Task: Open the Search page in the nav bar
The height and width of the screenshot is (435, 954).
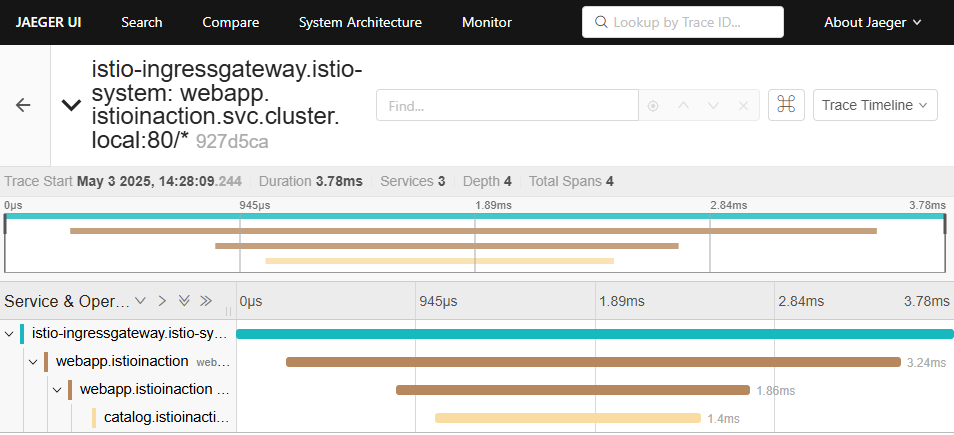Action: coord(142,23)
